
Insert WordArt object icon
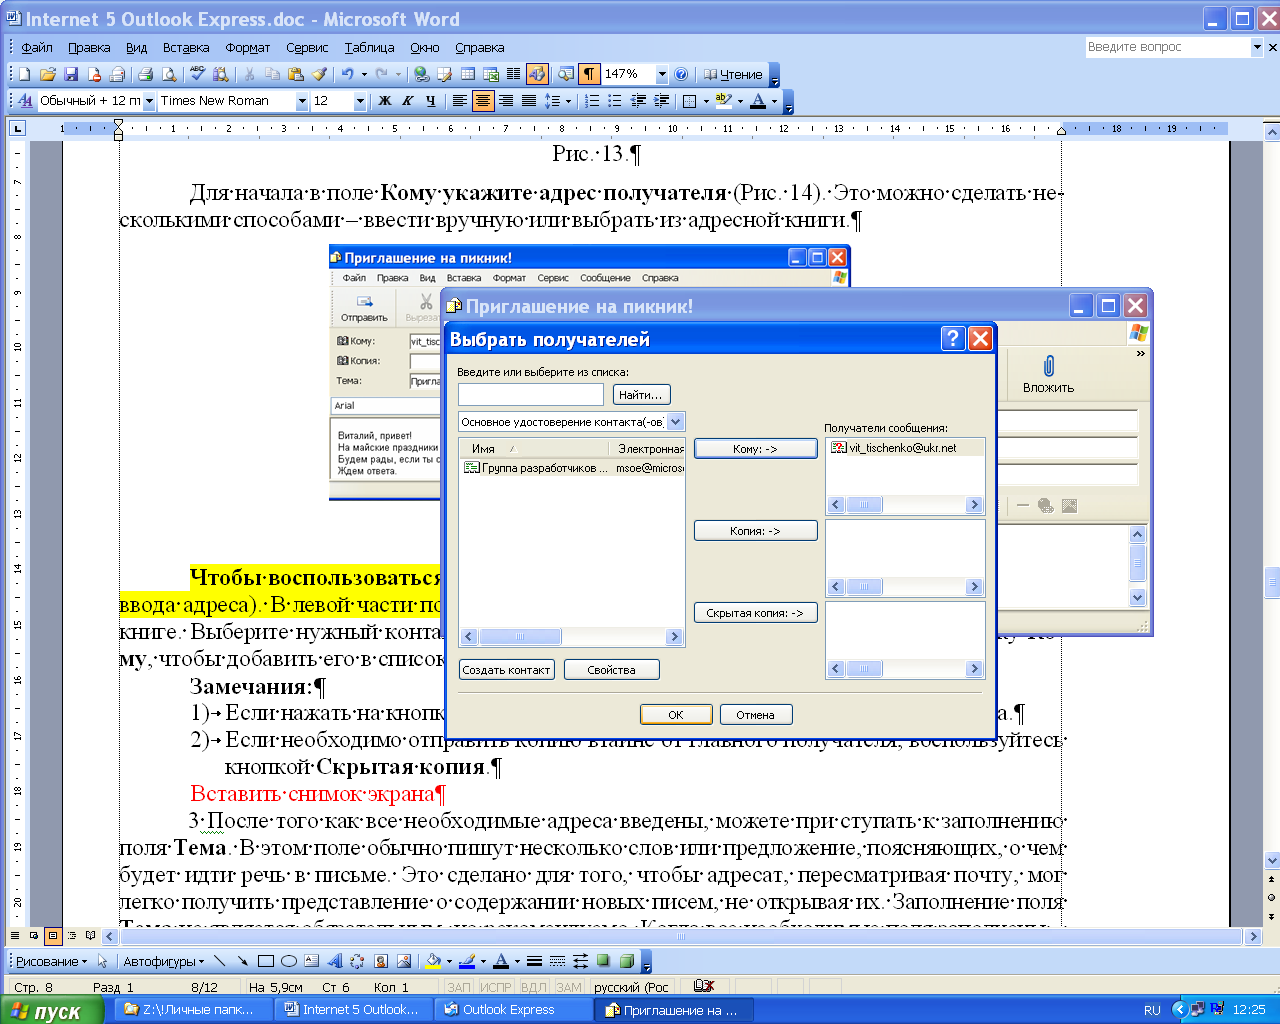click(335, 961)
